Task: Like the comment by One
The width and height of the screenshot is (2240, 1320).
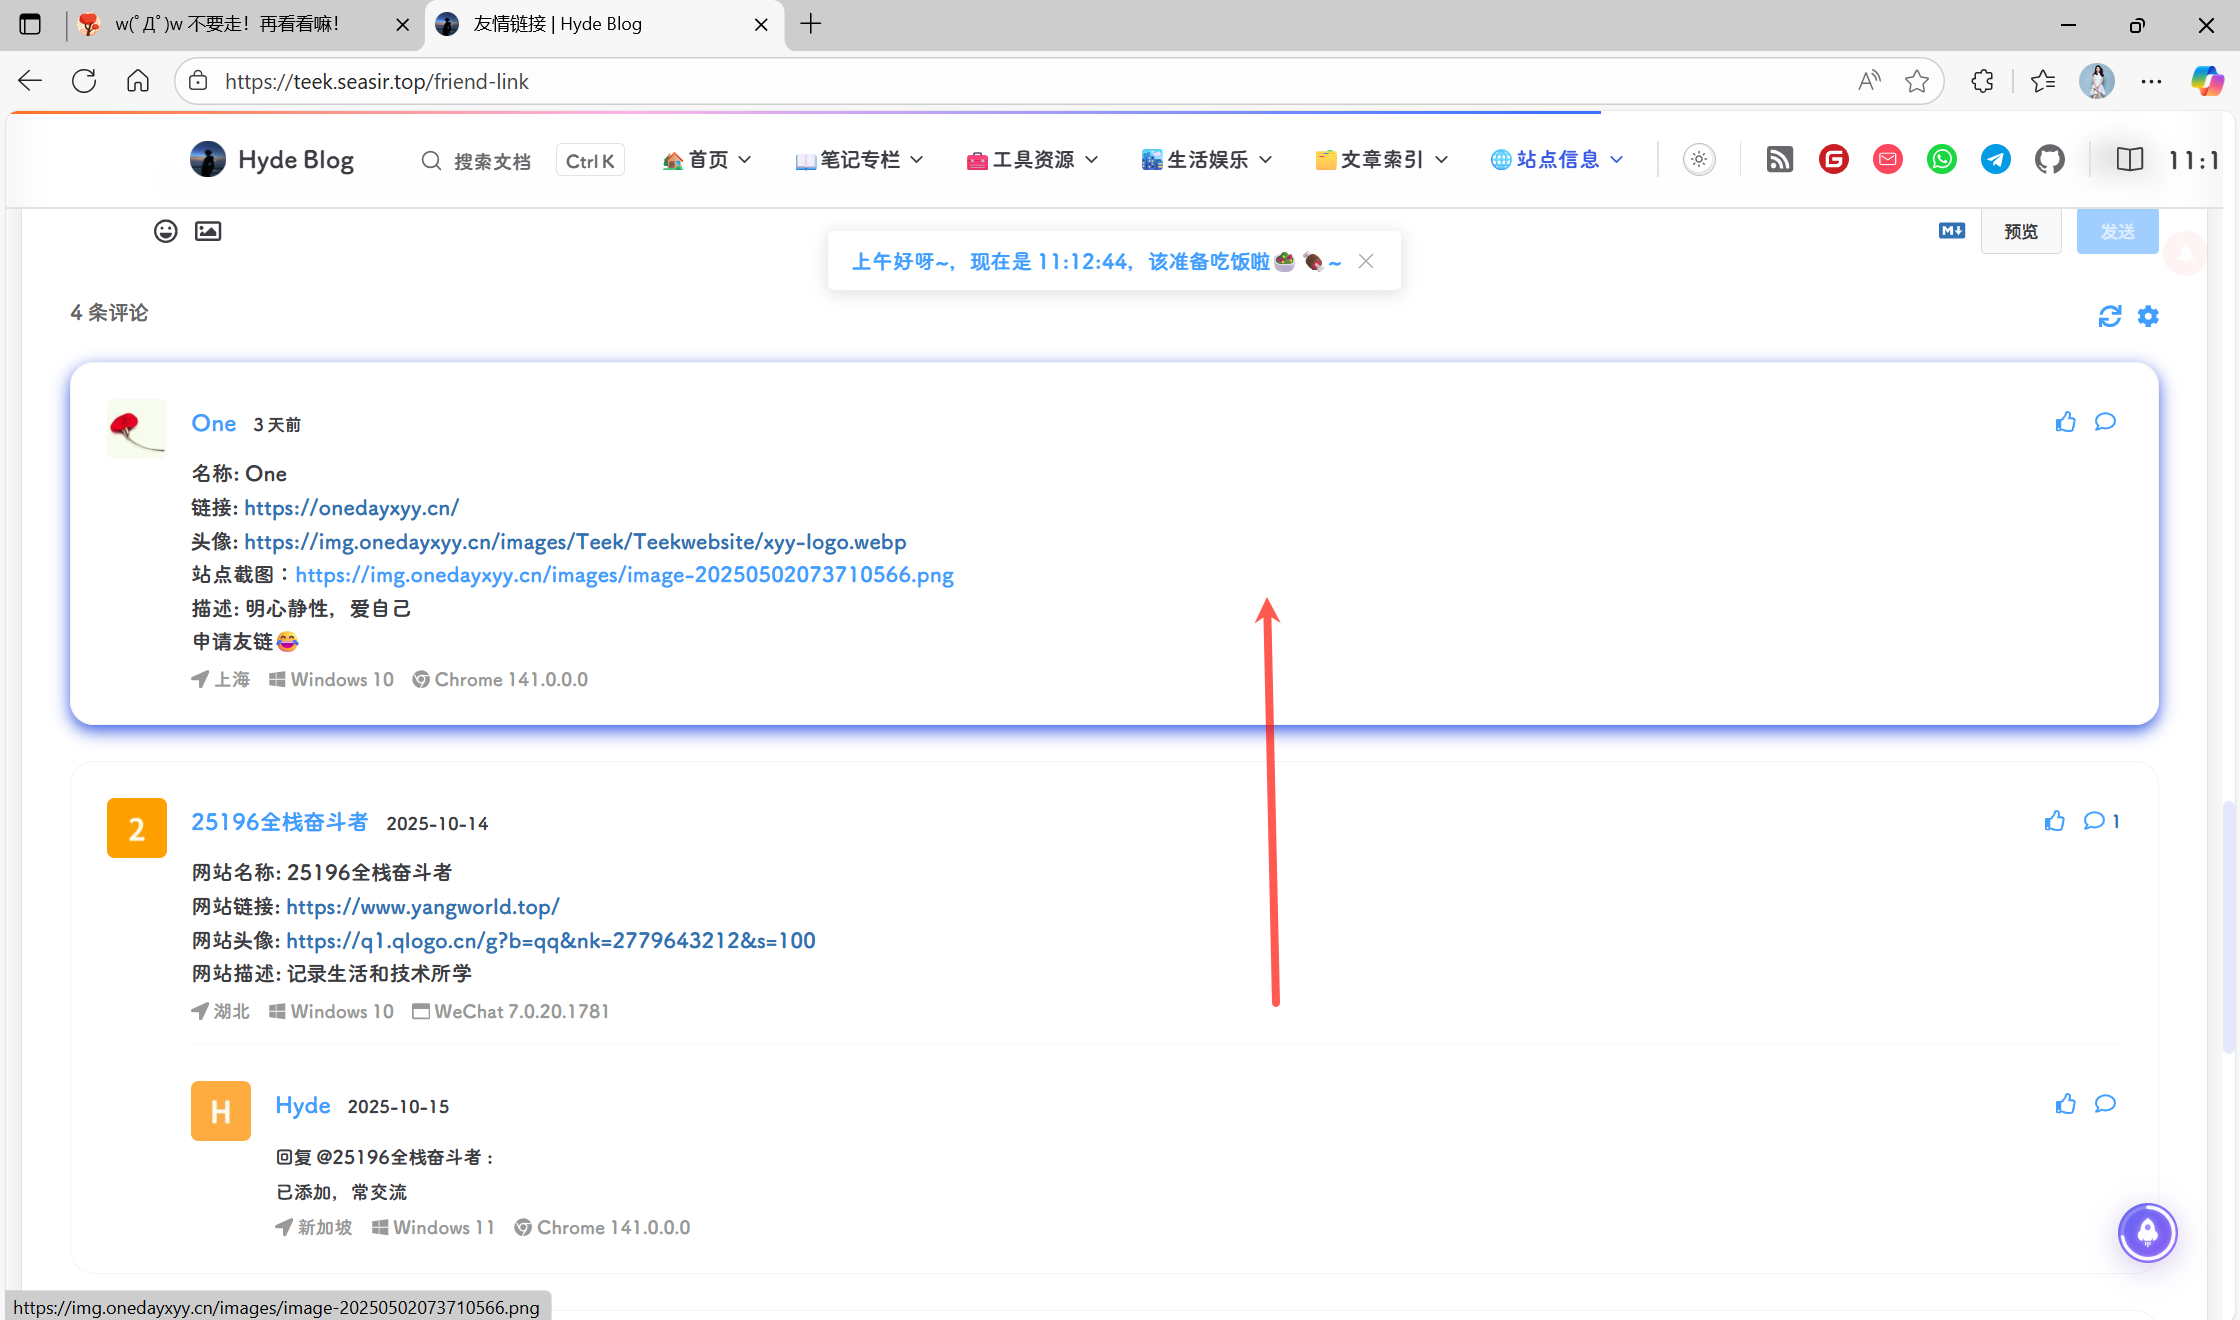Action: click(x=2065, y=422)
